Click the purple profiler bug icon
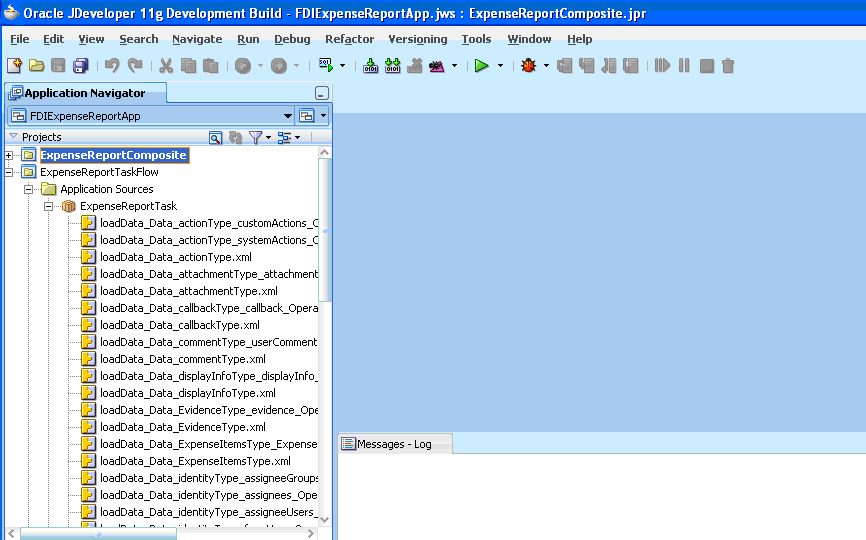866x540 pixels. coord(437,66)
